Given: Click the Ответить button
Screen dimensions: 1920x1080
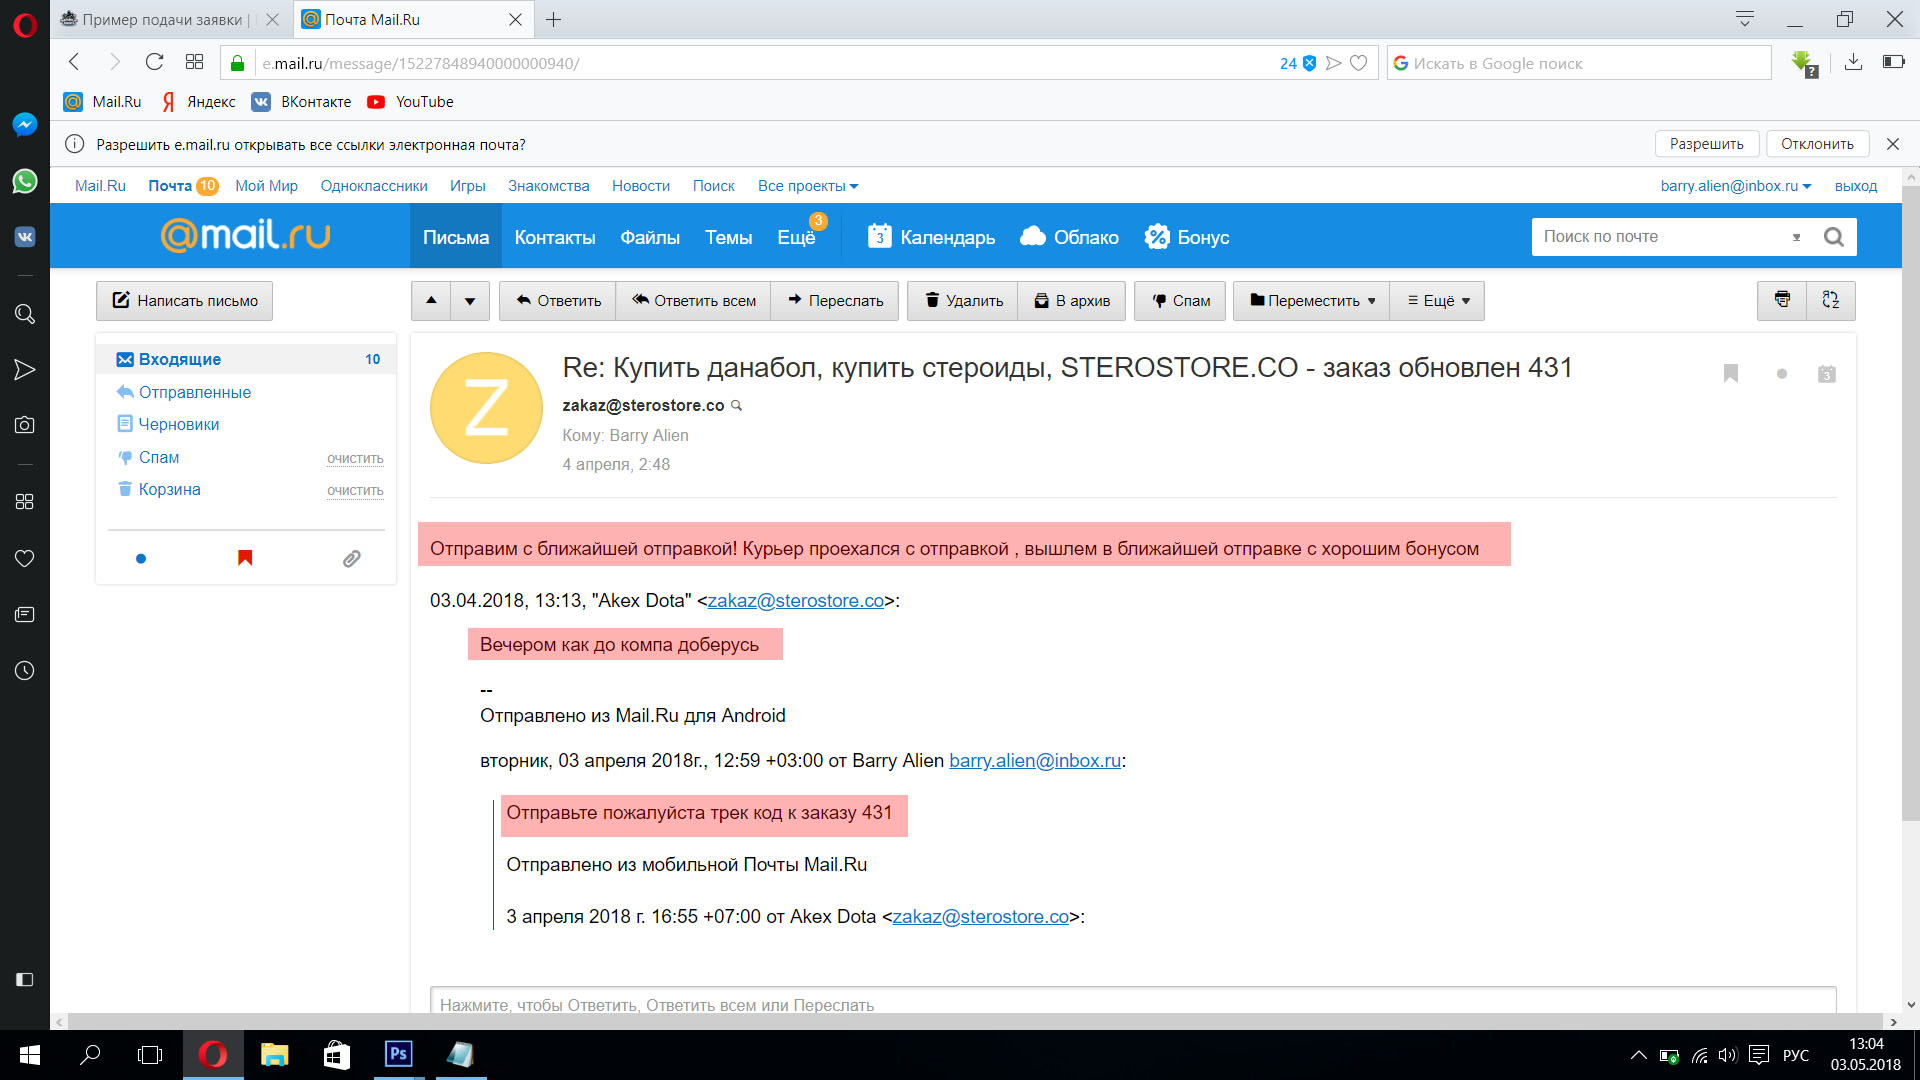Looking at the screenshot, I should tap(558, 301).
